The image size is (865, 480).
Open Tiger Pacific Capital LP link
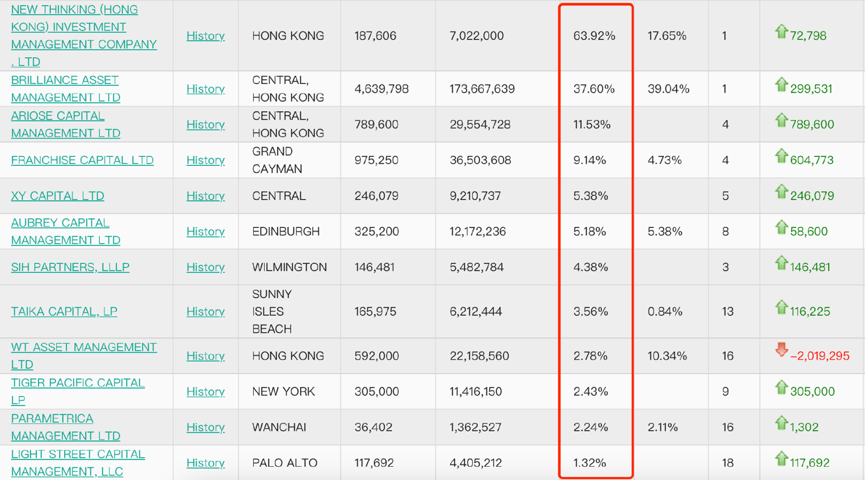pos(77,391)
